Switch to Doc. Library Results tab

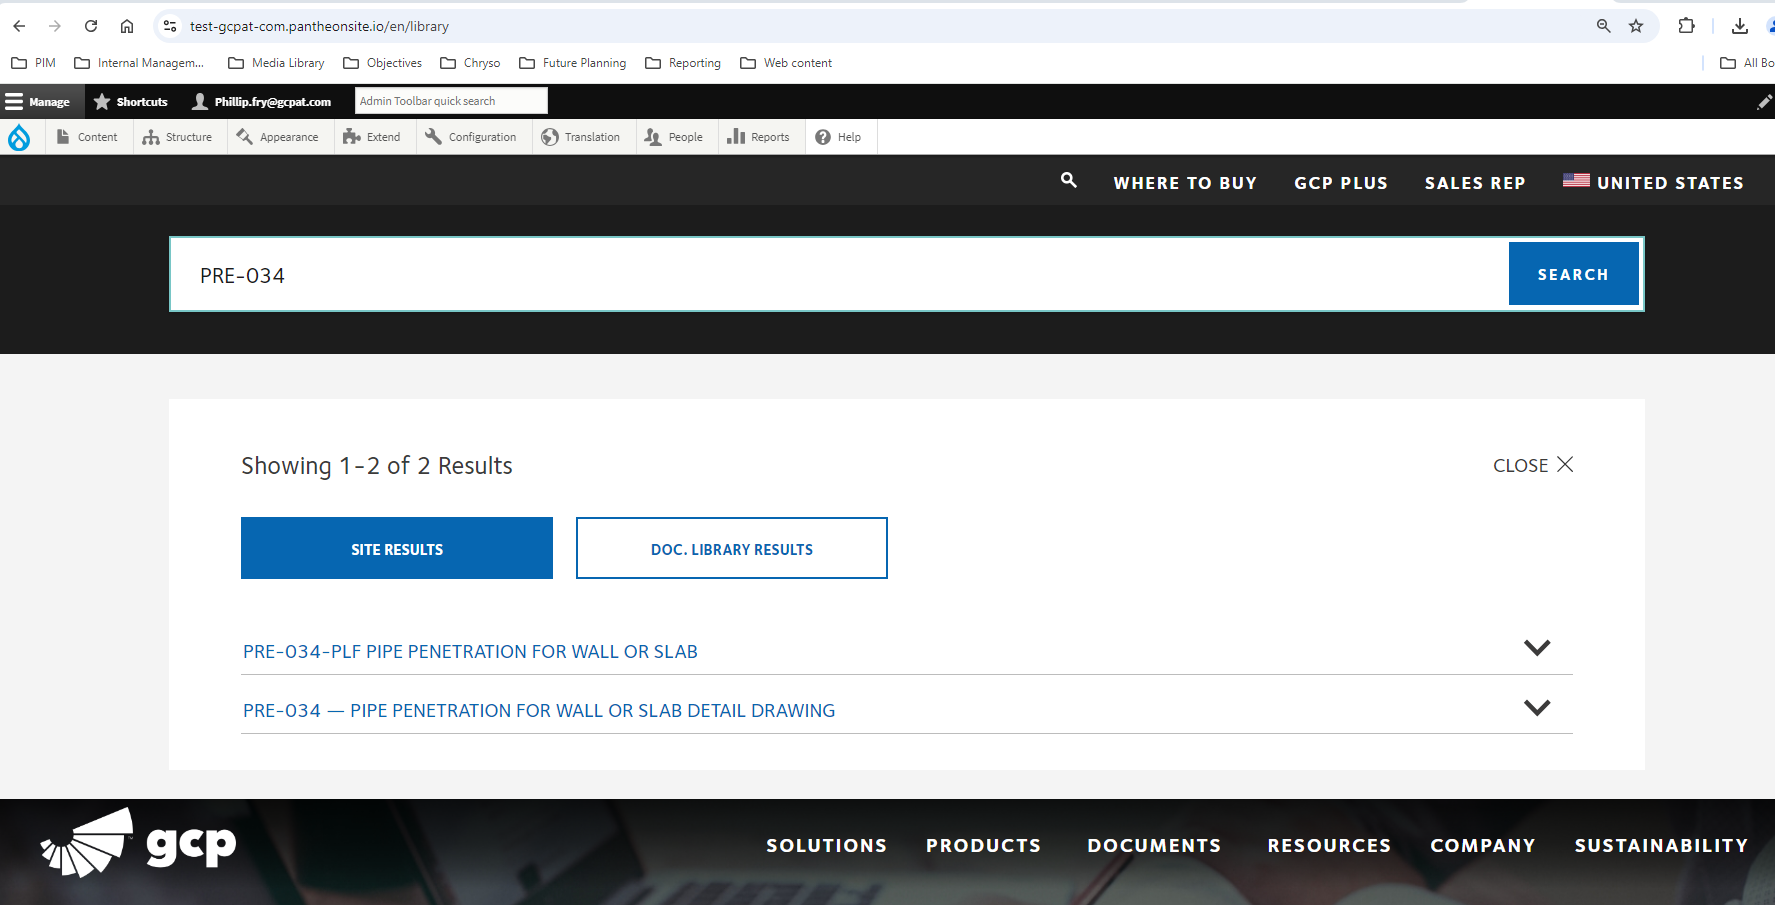click(731, 549)
